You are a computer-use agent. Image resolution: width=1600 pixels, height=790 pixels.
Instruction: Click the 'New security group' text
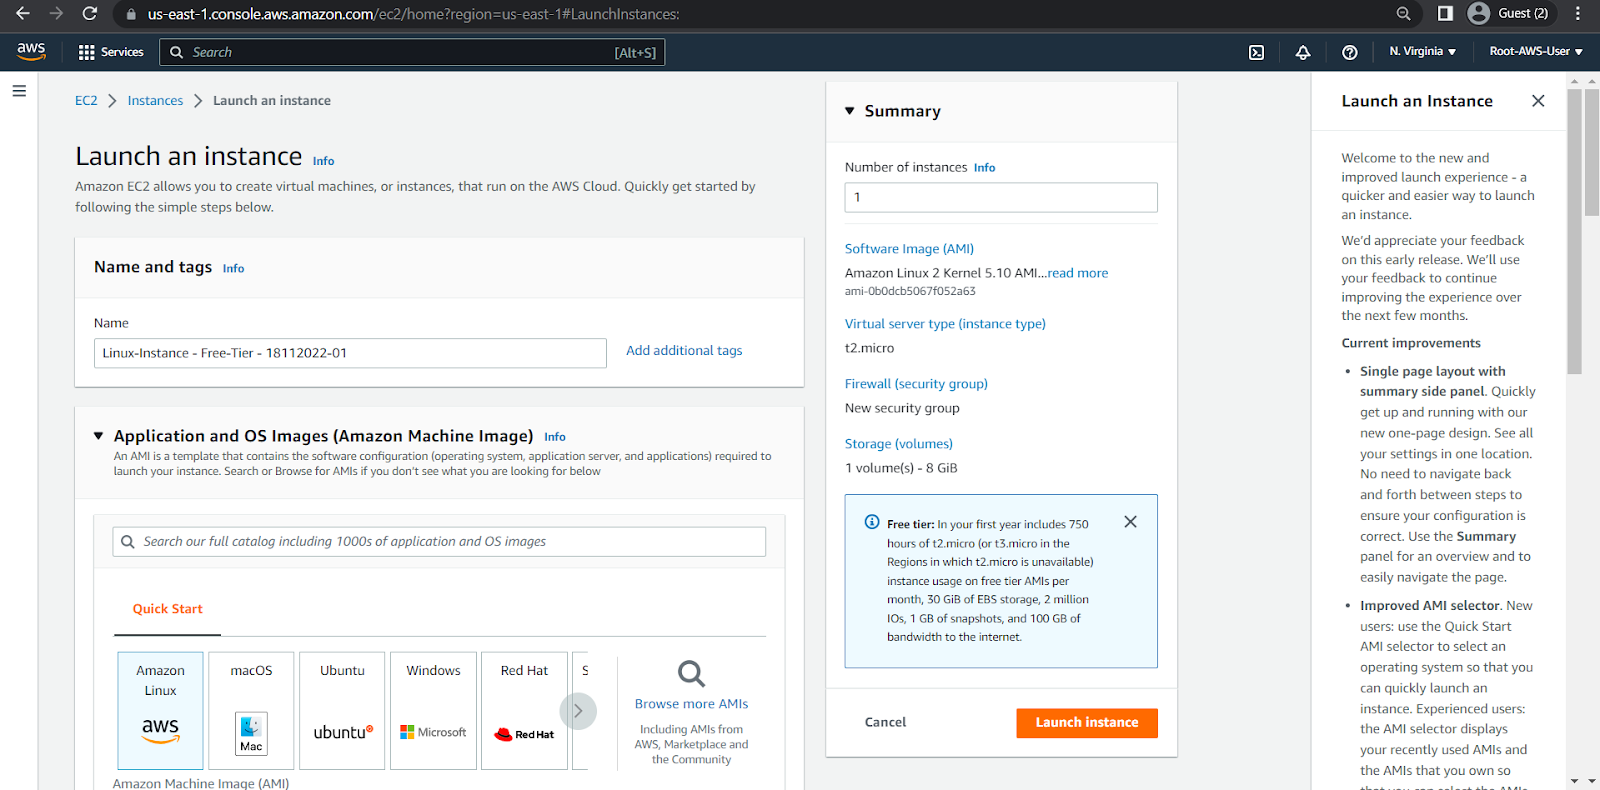902,408
